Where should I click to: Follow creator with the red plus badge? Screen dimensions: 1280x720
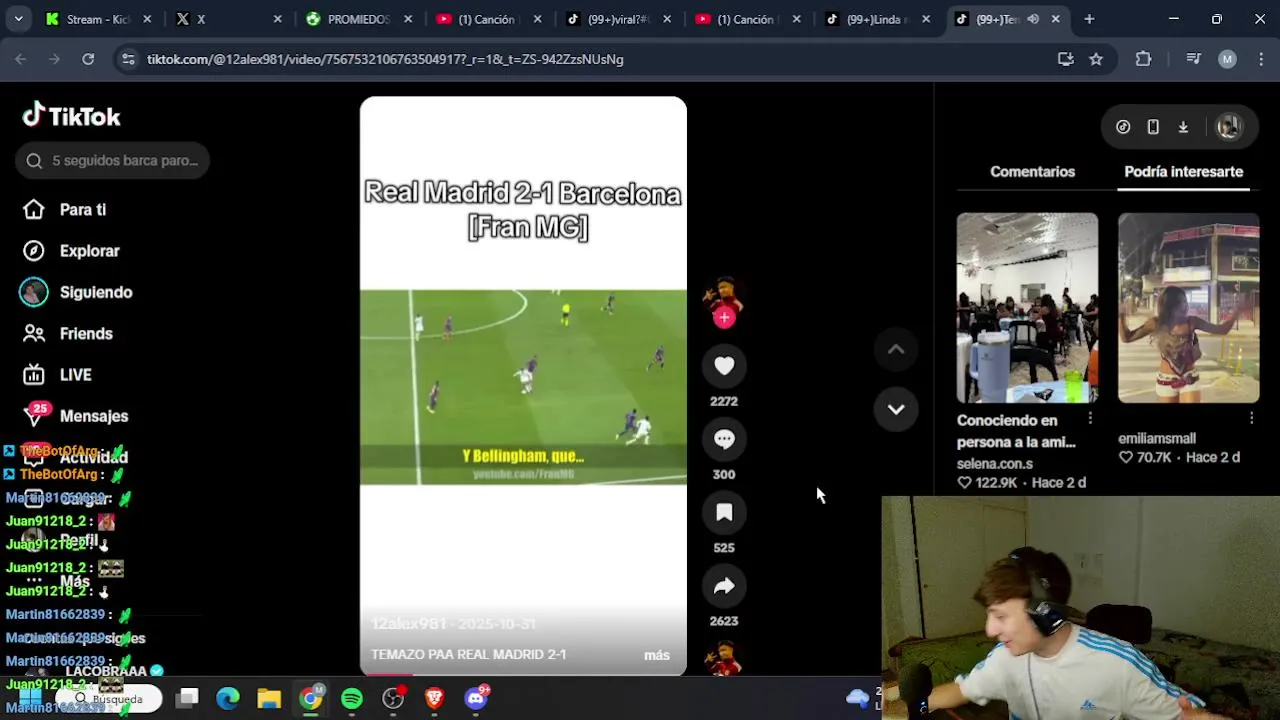click(x=724, y=317)
